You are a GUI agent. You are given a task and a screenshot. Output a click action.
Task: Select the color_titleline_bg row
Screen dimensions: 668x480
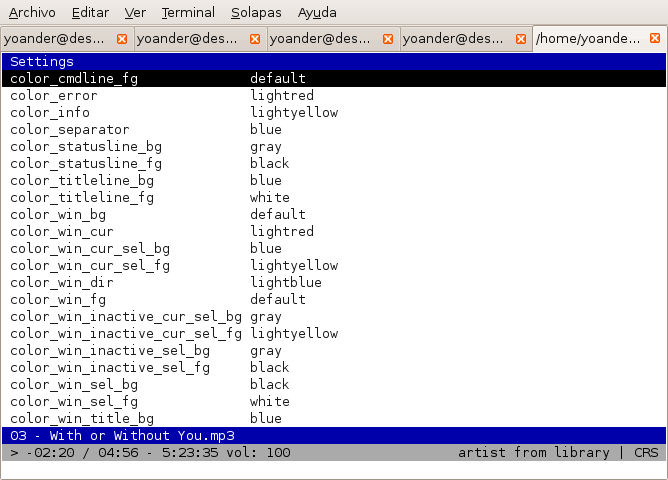[334, 181]
